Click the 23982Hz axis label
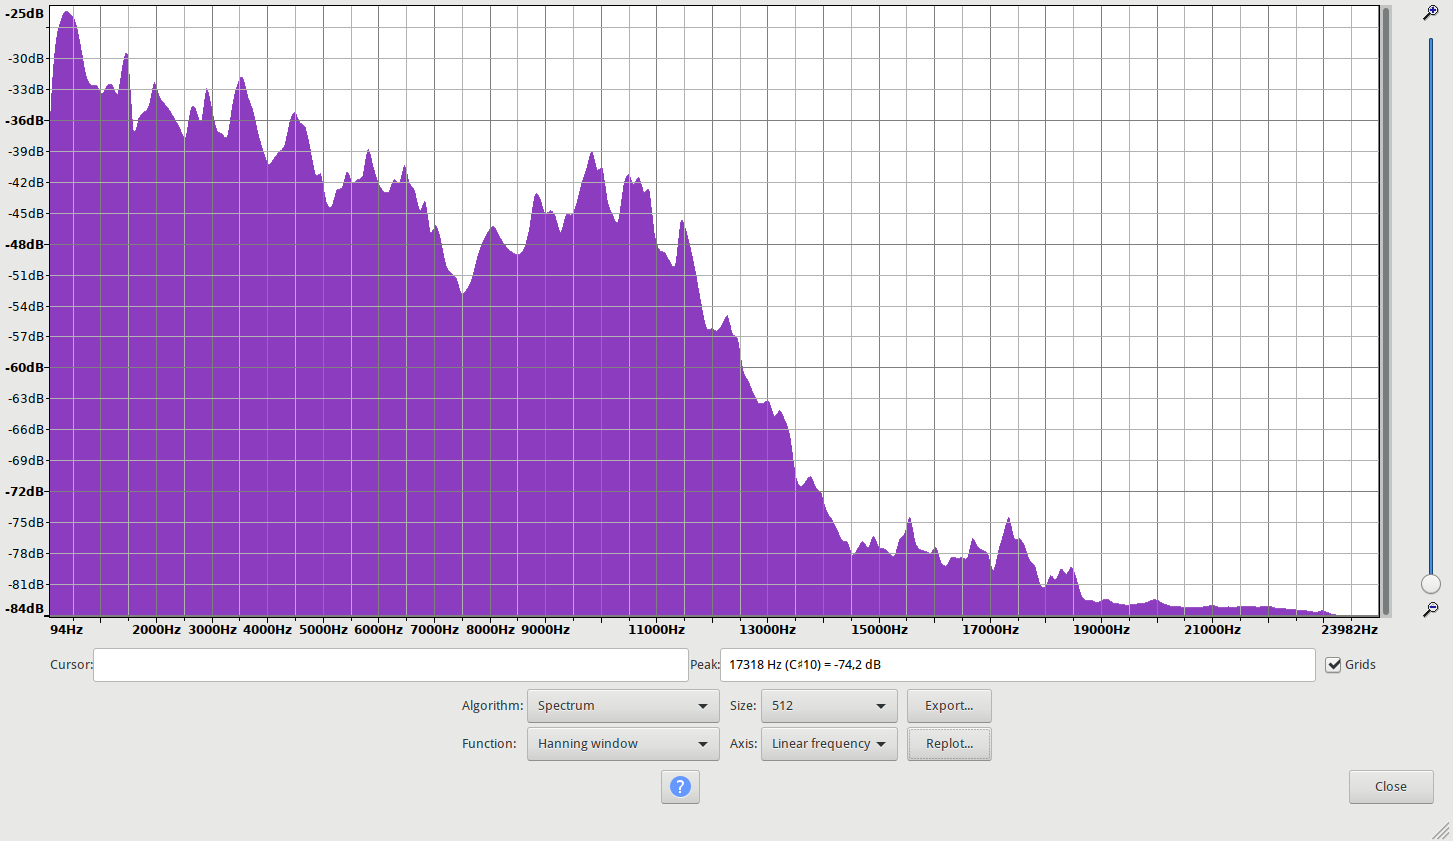The image size is (1453, 841). click(x=1349, y=630)
